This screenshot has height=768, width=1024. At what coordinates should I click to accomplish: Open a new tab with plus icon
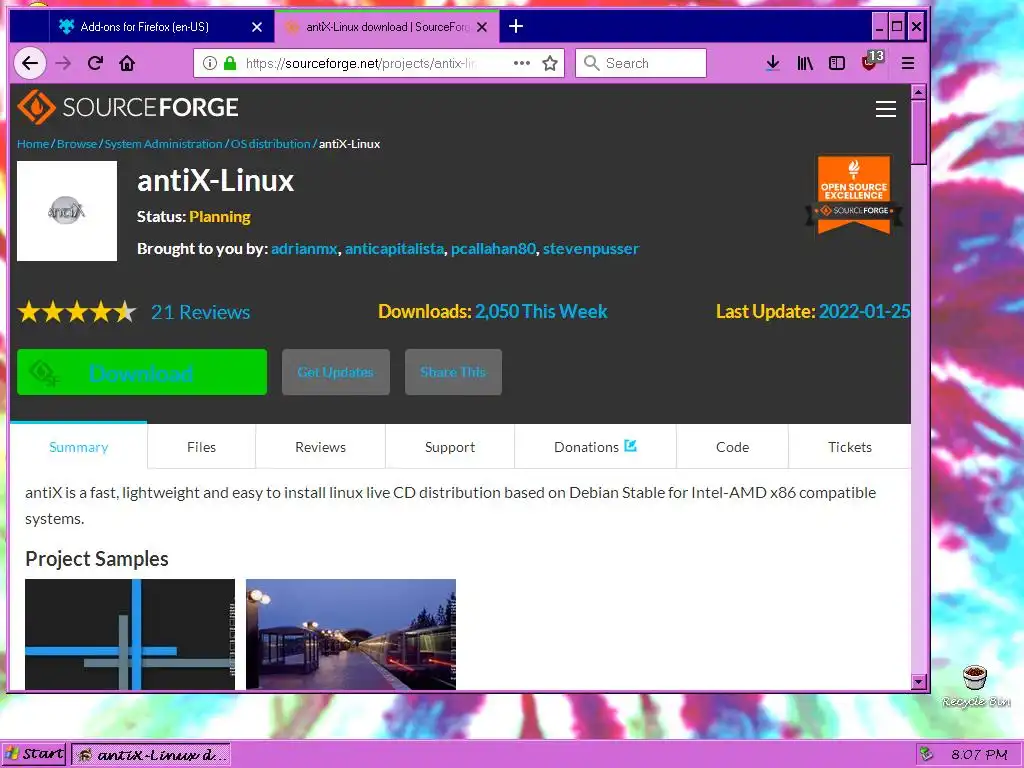point(516,26)
